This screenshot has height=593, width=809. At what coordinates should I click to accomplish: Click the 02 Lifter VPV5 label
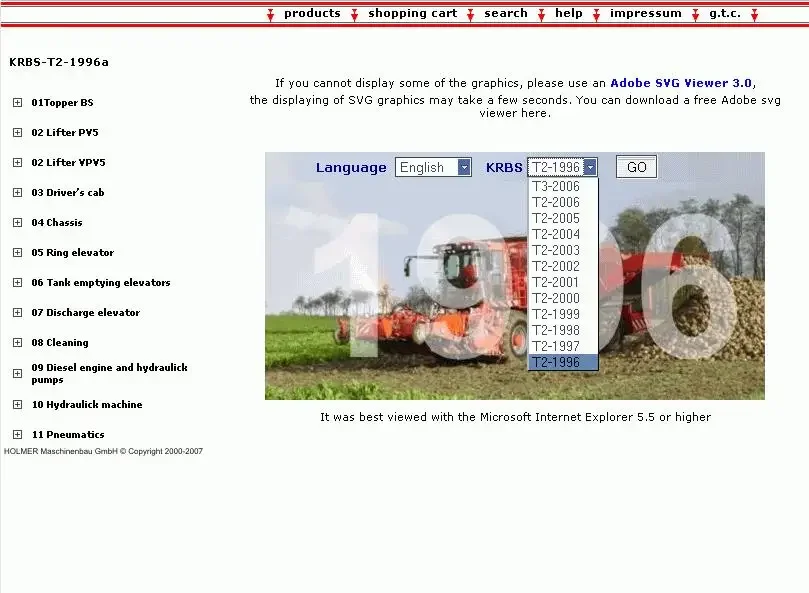click(68, 163)
